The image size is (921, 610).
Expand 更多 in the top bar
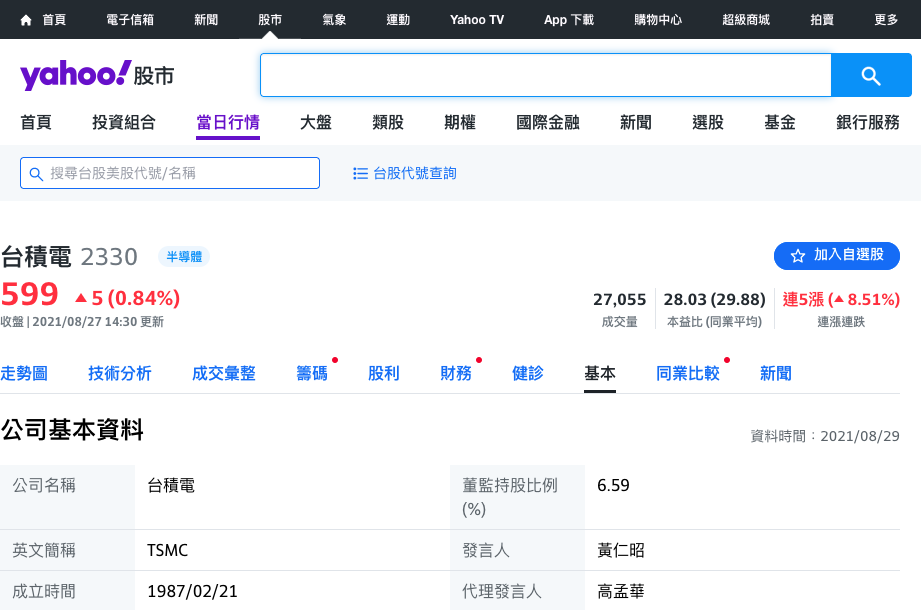pyautogui.click(x=886, y=20)
